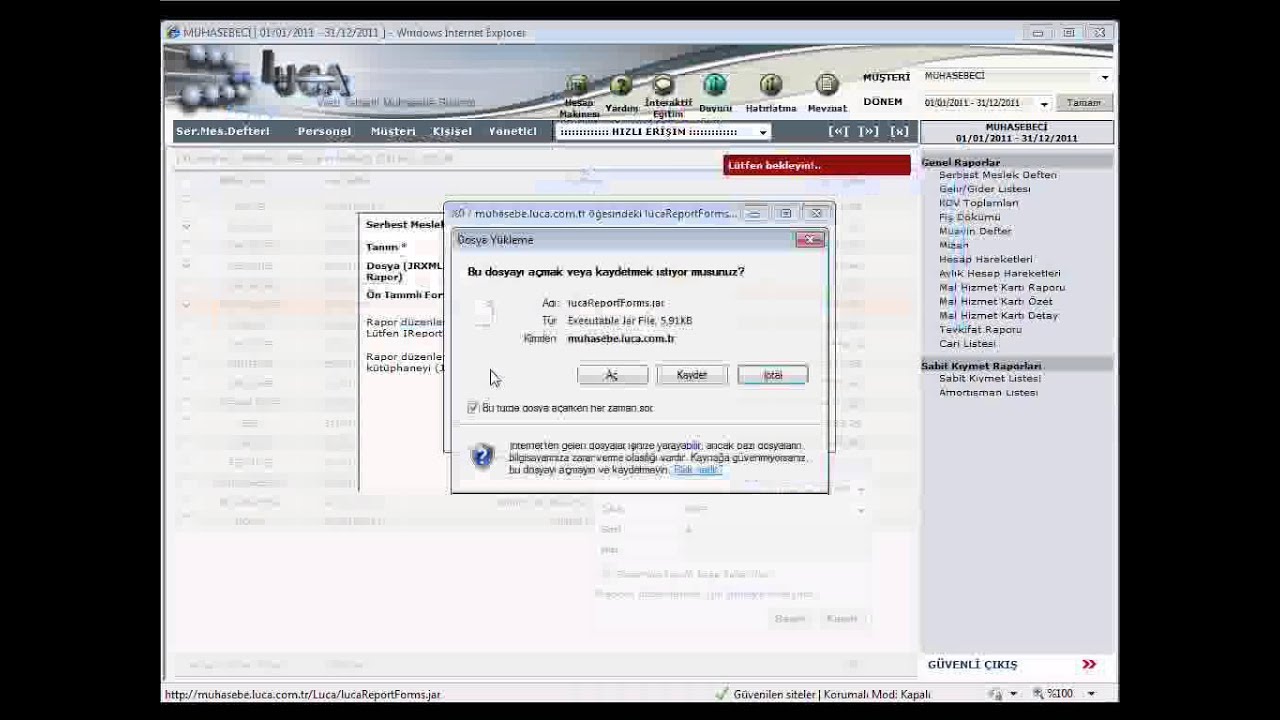This screenshot has height=720, width=1280.
Task: Open Gelir/Gider Listesi report
Action: pos(984,189)
